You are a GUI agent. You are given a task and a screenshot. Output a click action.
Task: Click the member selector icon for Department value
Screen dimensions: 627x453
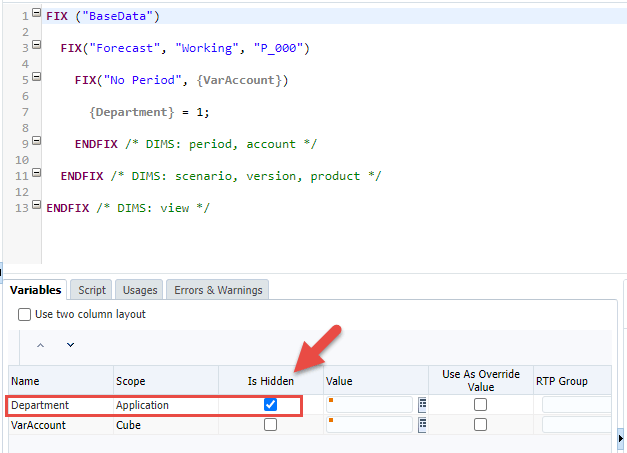pyautogui.click(x=421, y=405)
